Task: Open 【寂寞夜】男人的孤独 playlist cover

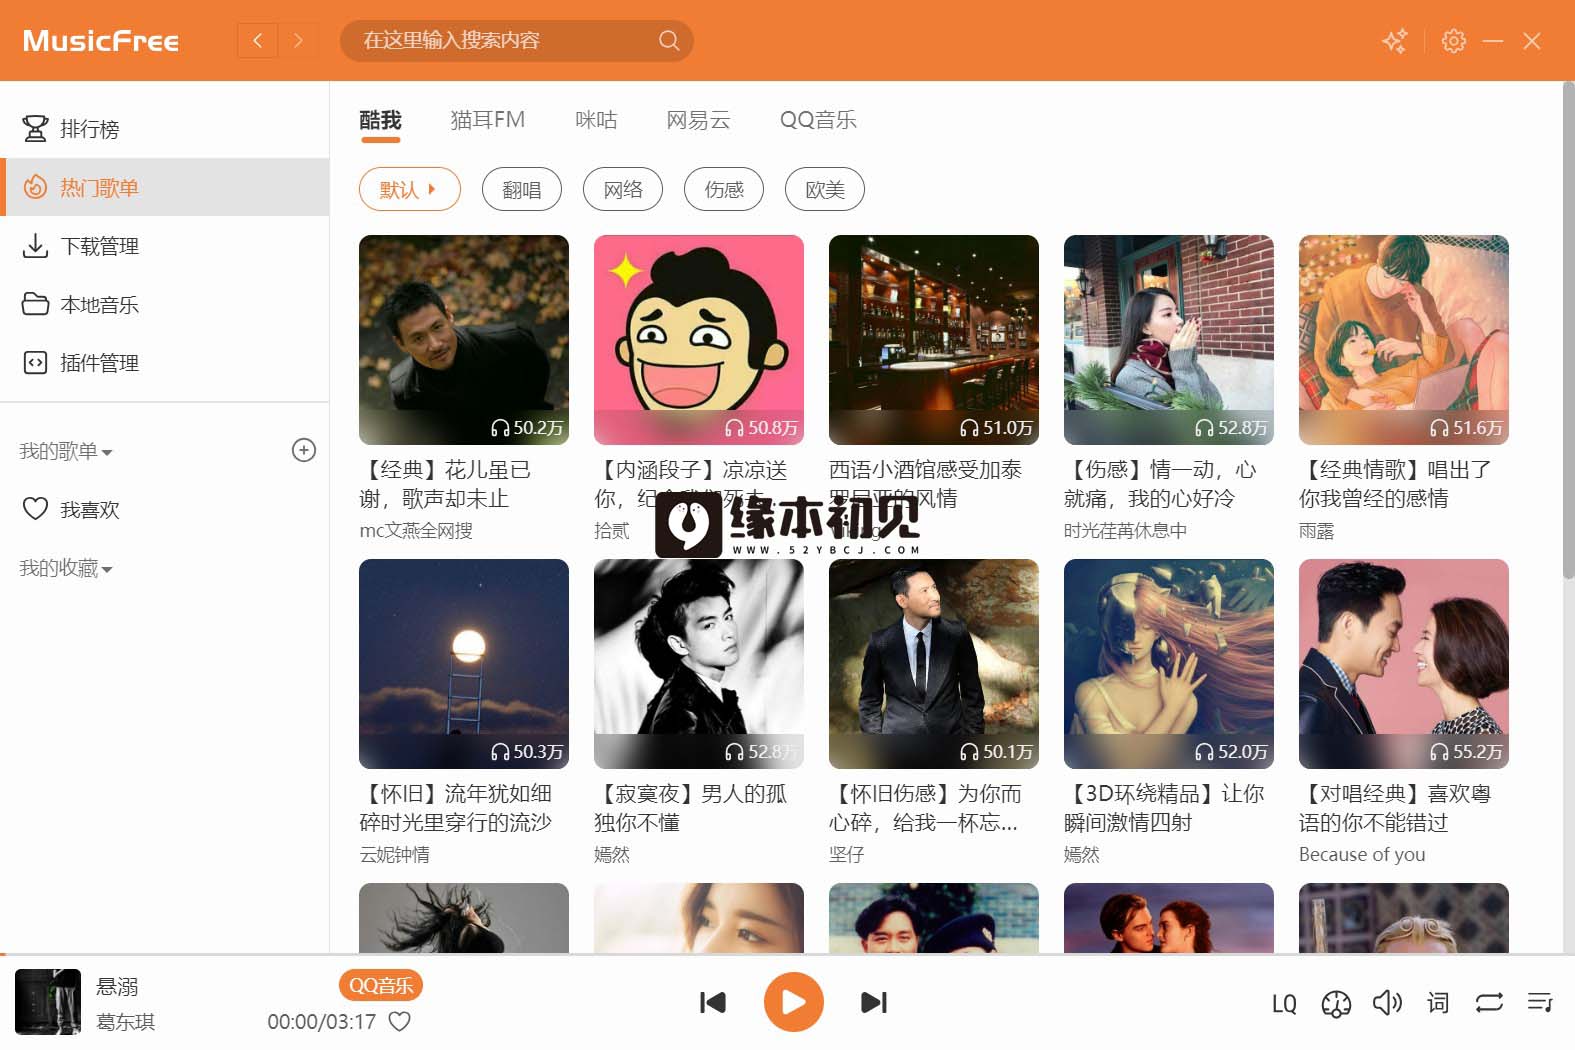Action: (x=699, y=664)
